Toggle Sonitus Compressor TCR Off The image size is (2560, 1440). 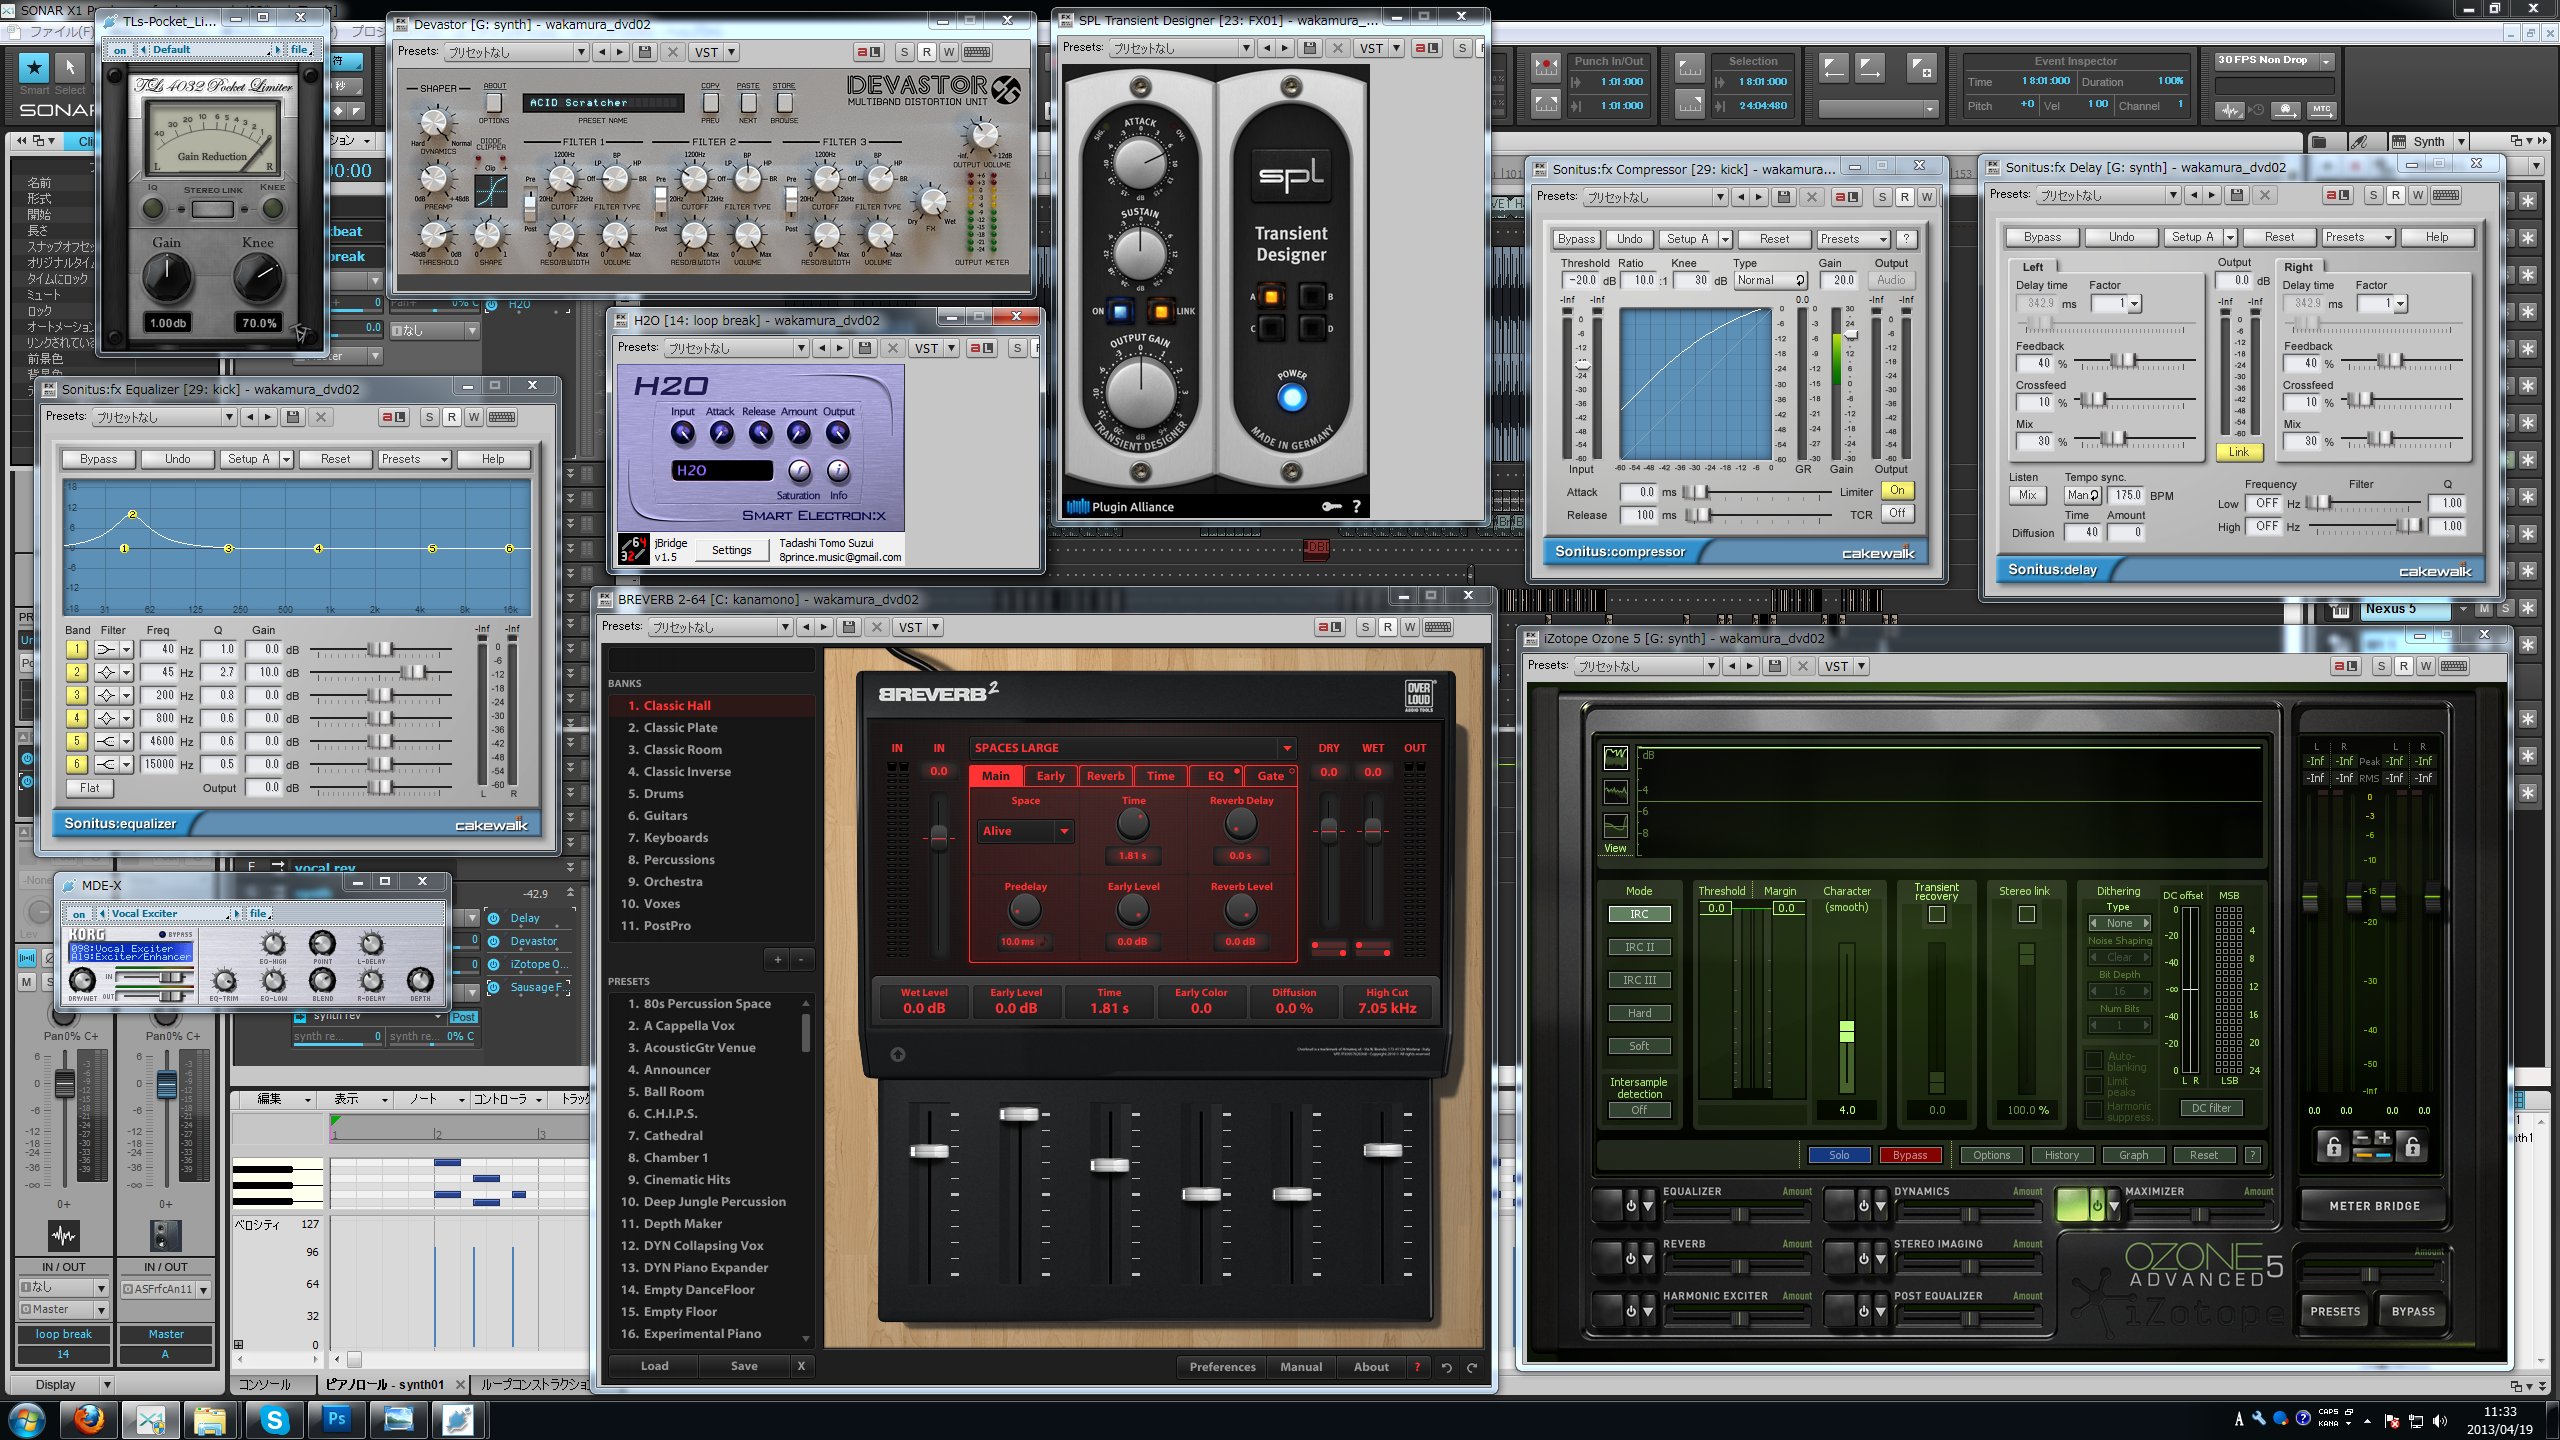(x=1897, y=514)
